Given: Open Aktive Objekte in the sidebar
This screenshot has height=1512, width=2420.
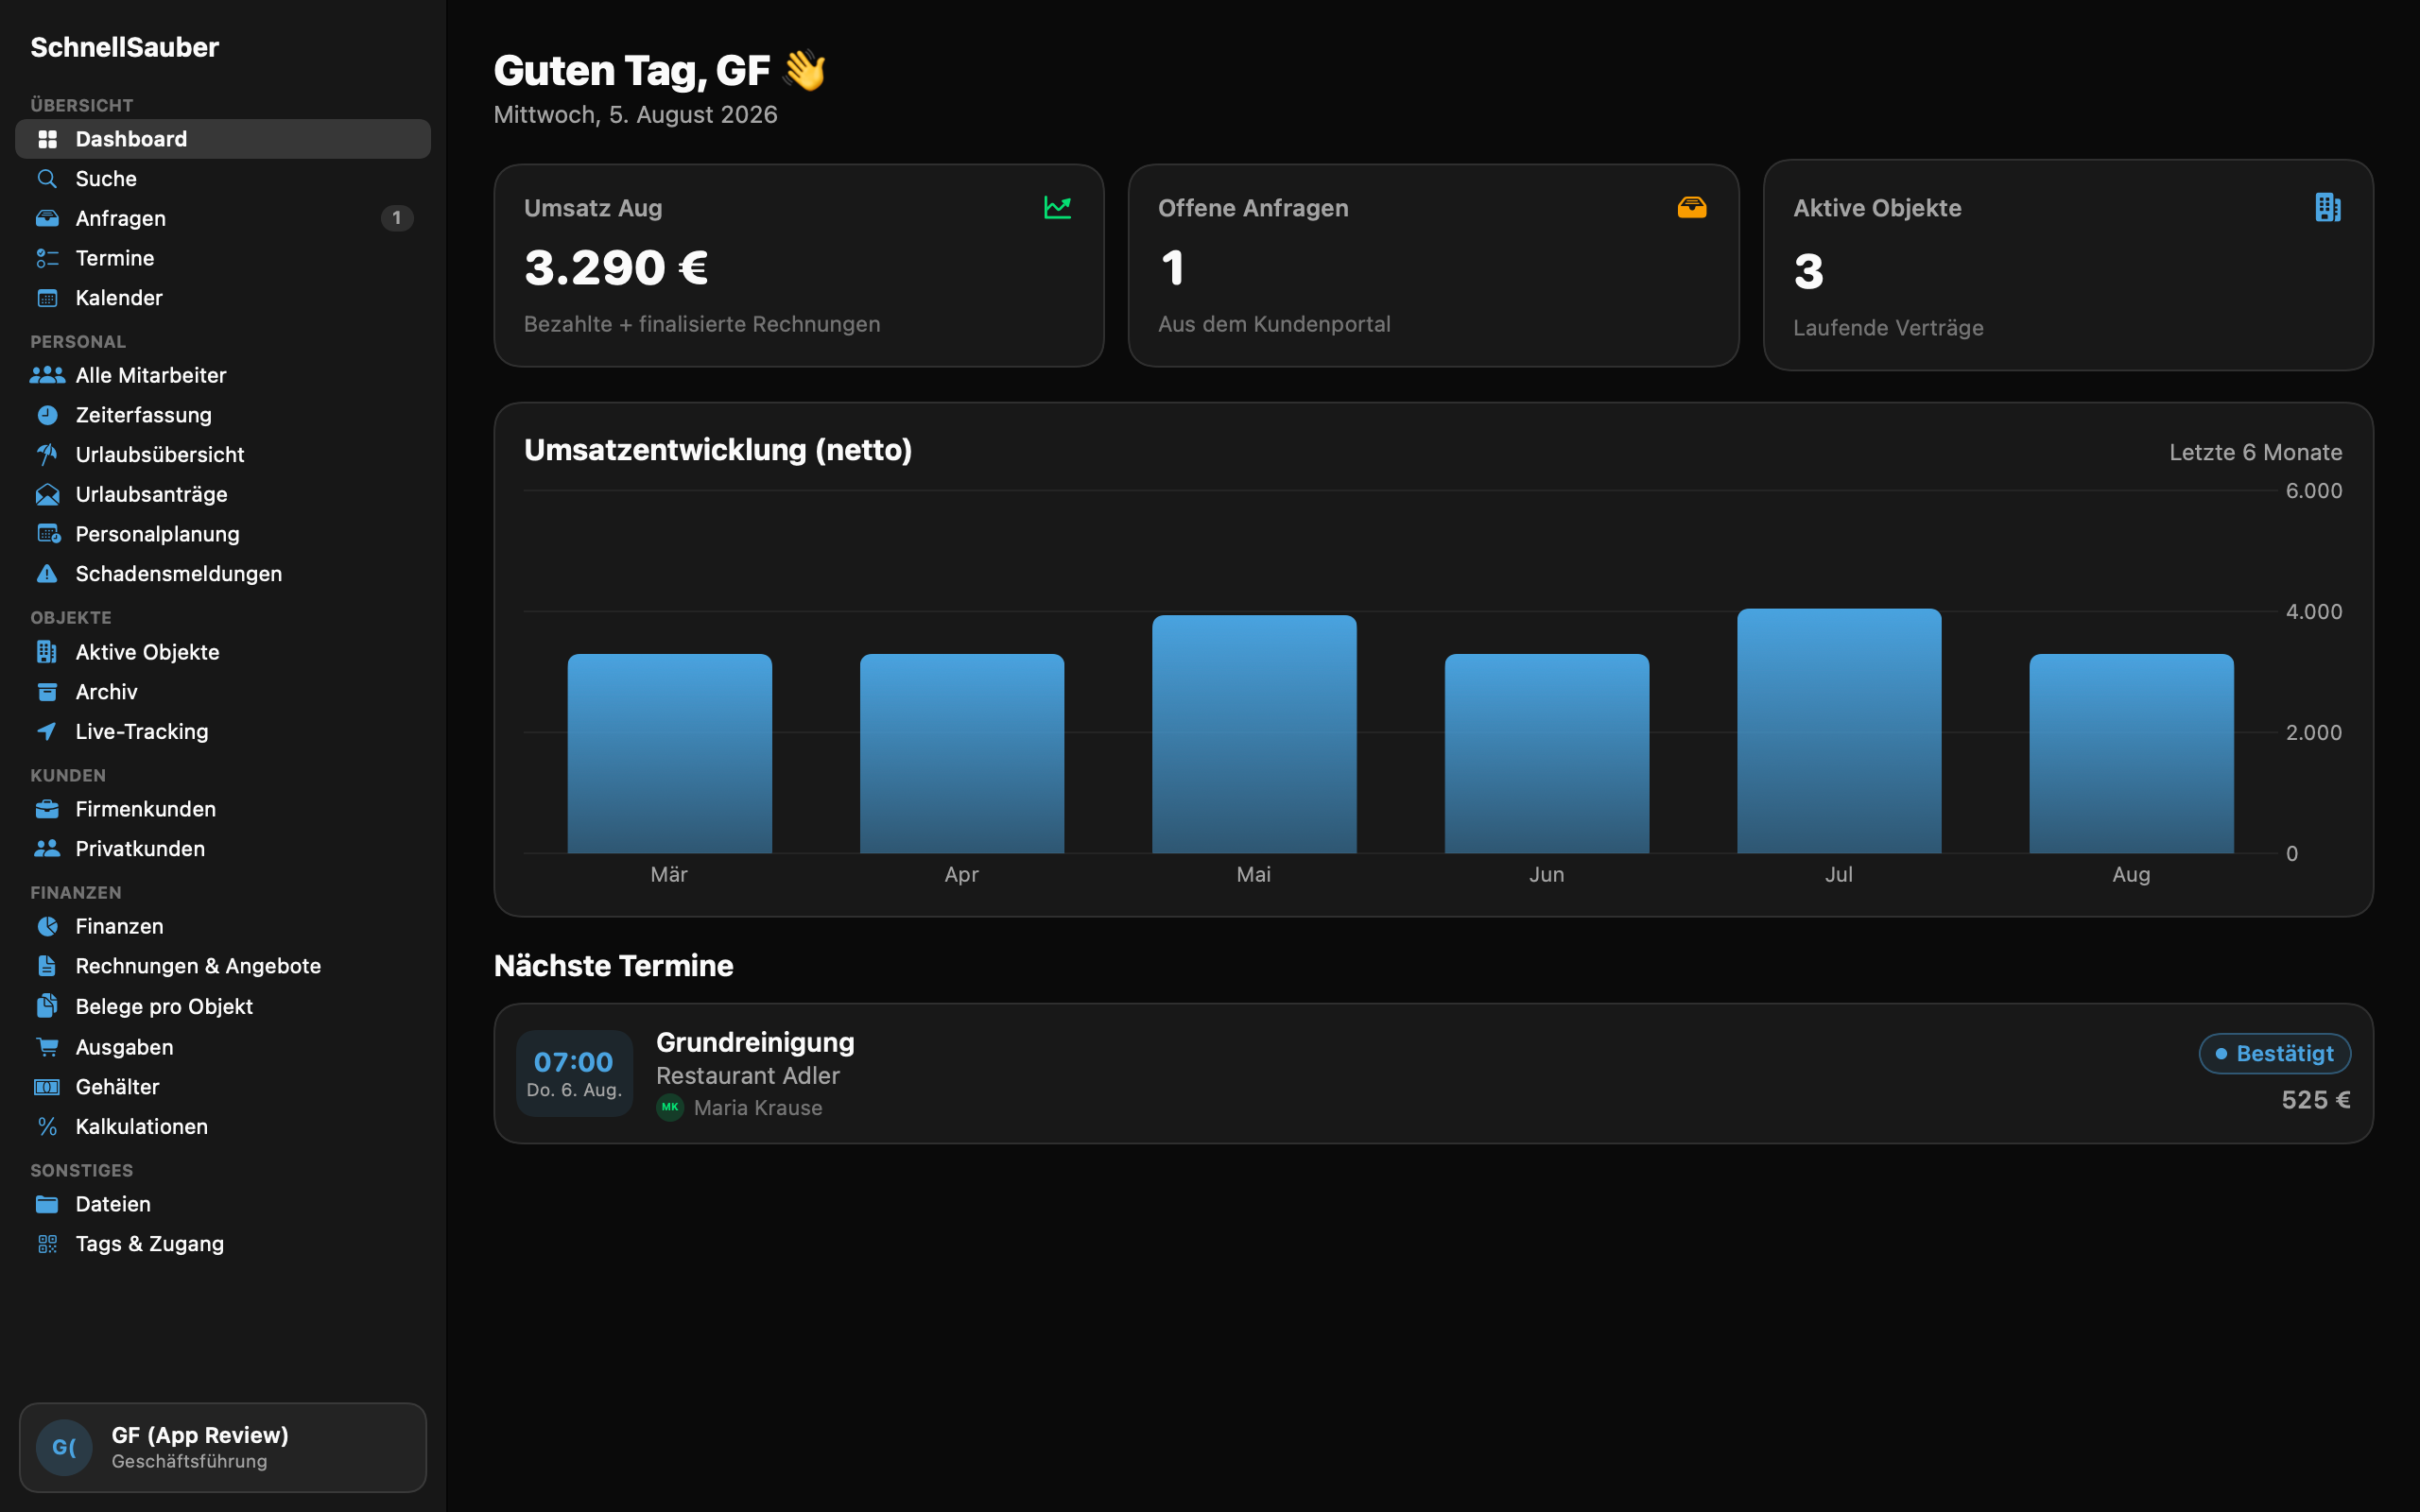Looking at the screenshot, I should pyautogui.click(x=223, y=652).
